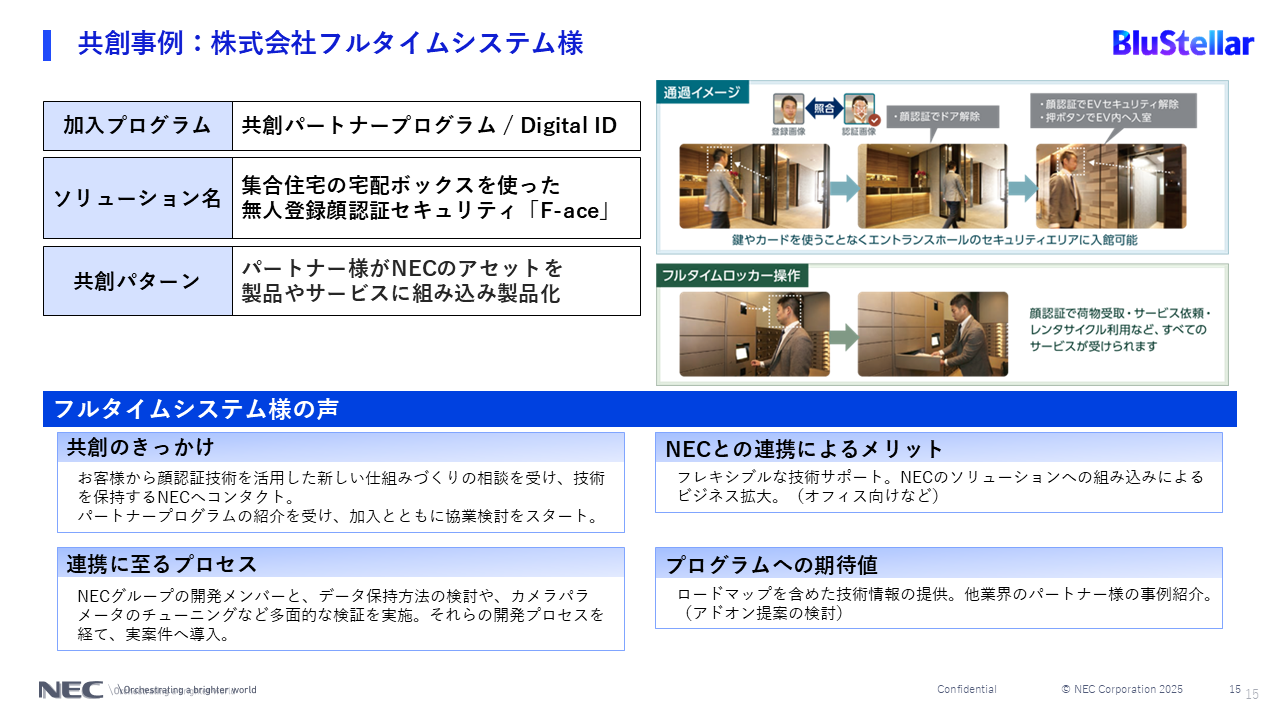The height and width of the screenshot is (720, 1280).
Task: Click the BluStellar logo
Action: 1183,43
